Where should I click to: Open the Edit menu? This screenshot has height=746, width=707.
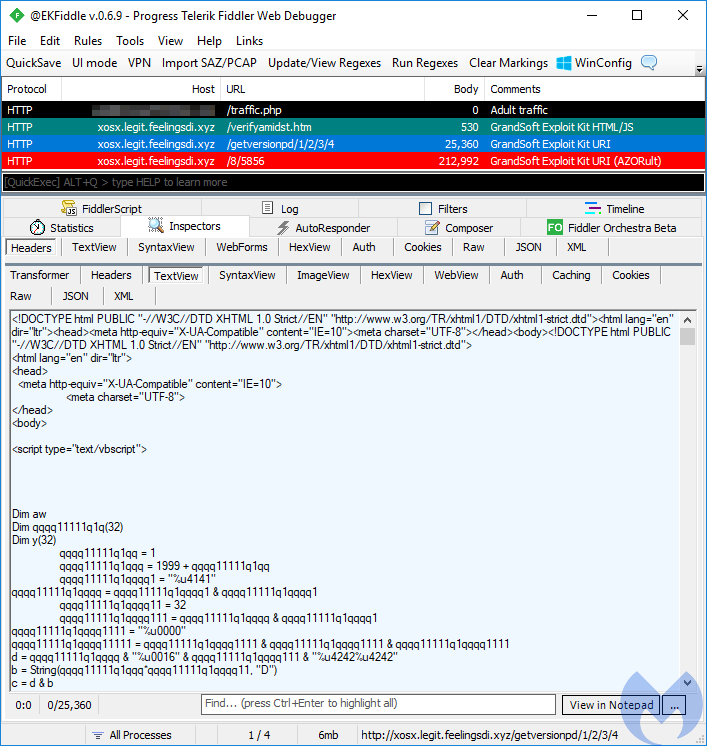pos(50,41)
